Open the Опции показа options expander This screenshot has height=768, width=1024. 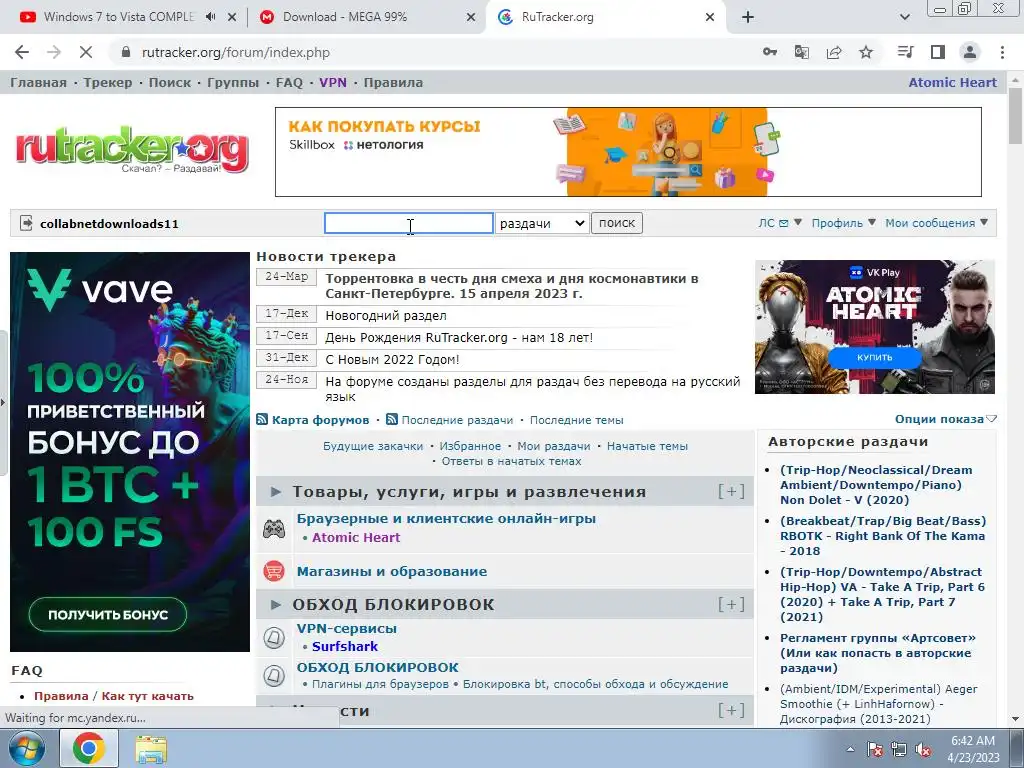click(946, 419)
